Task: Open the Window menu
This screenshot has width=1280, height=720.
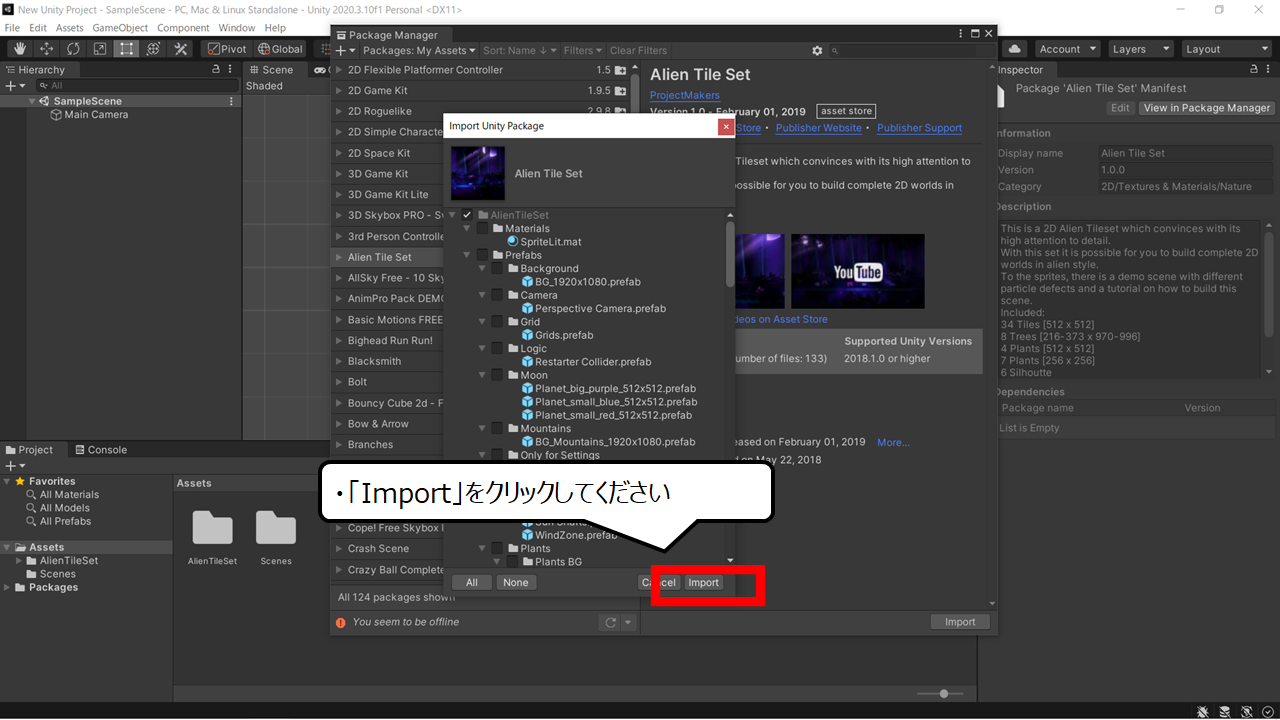Action: [237, 28]
